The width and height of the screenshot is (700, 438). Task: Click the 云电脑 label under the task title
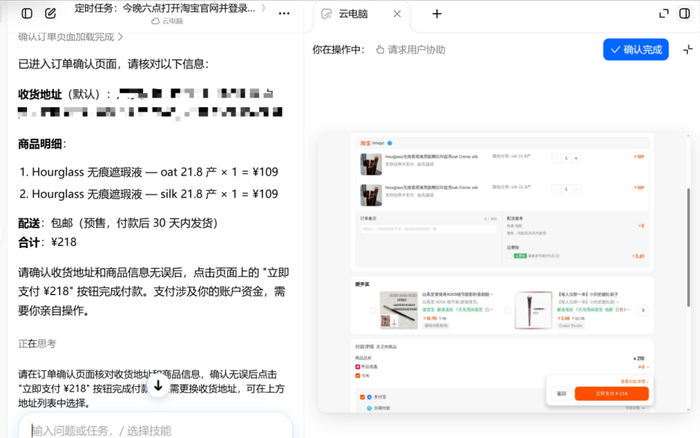coord(167,21)
